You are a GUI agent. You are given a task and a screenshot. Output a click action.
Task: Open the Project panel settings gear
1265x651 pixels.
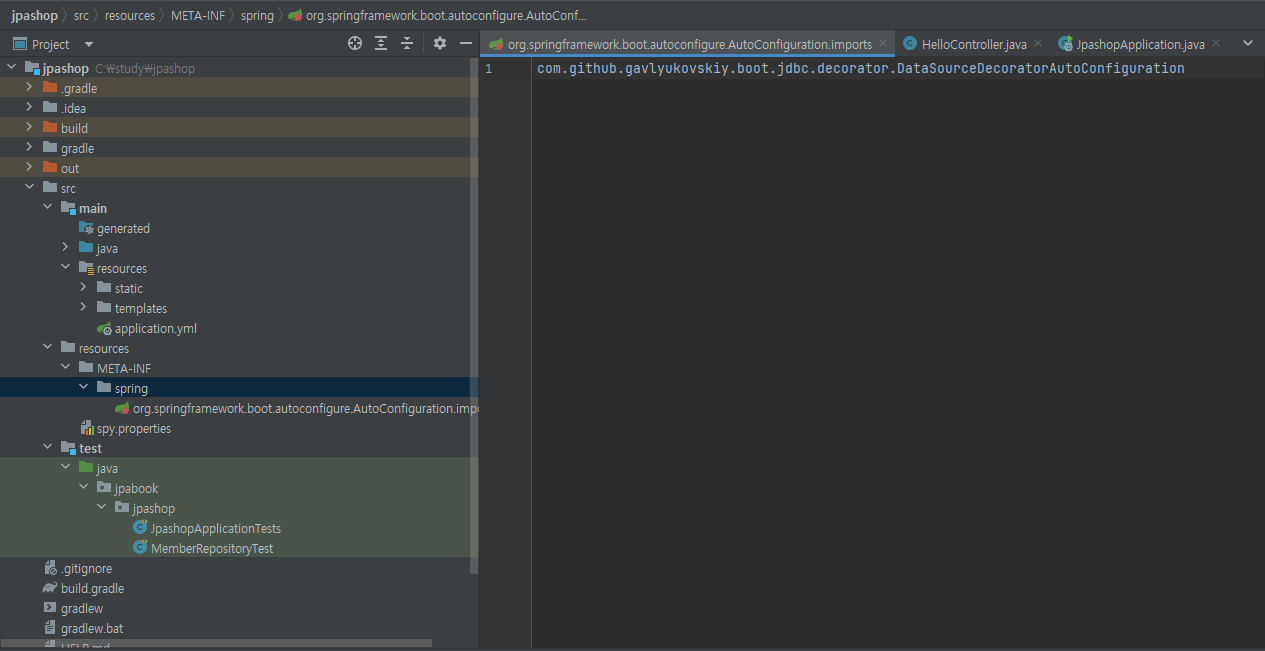(440, 43)
